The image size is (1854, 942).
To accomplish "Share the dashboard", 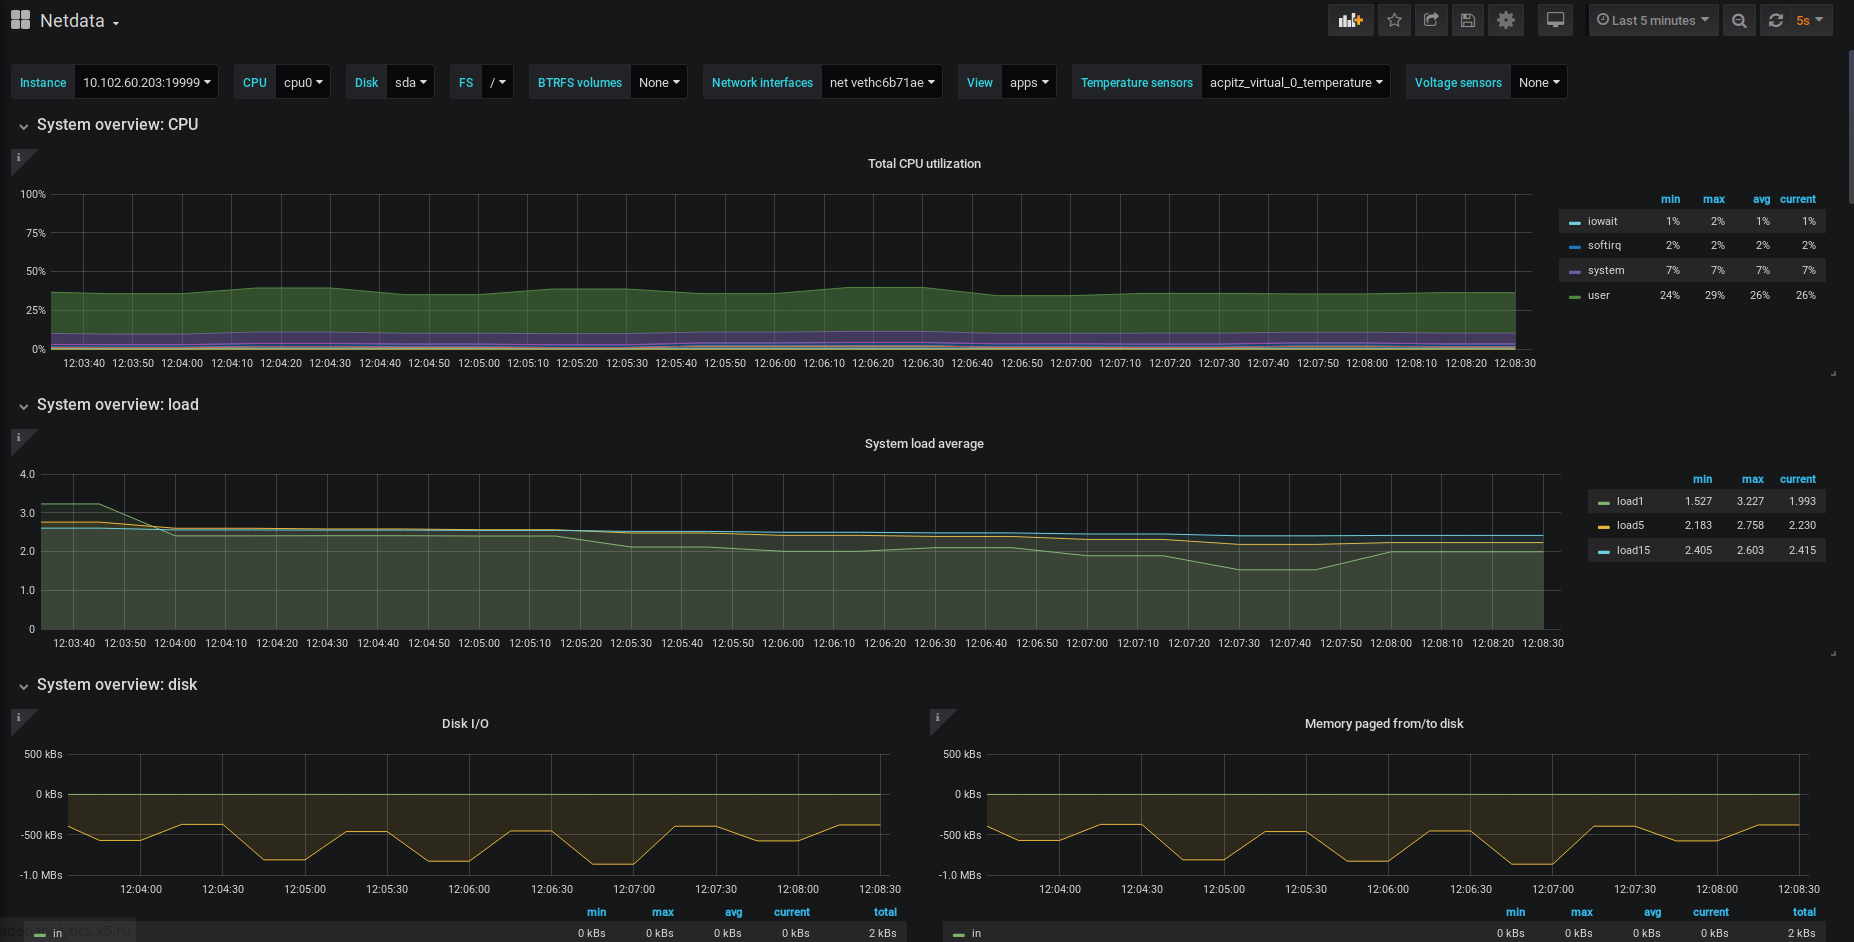I will (1431, 20).
